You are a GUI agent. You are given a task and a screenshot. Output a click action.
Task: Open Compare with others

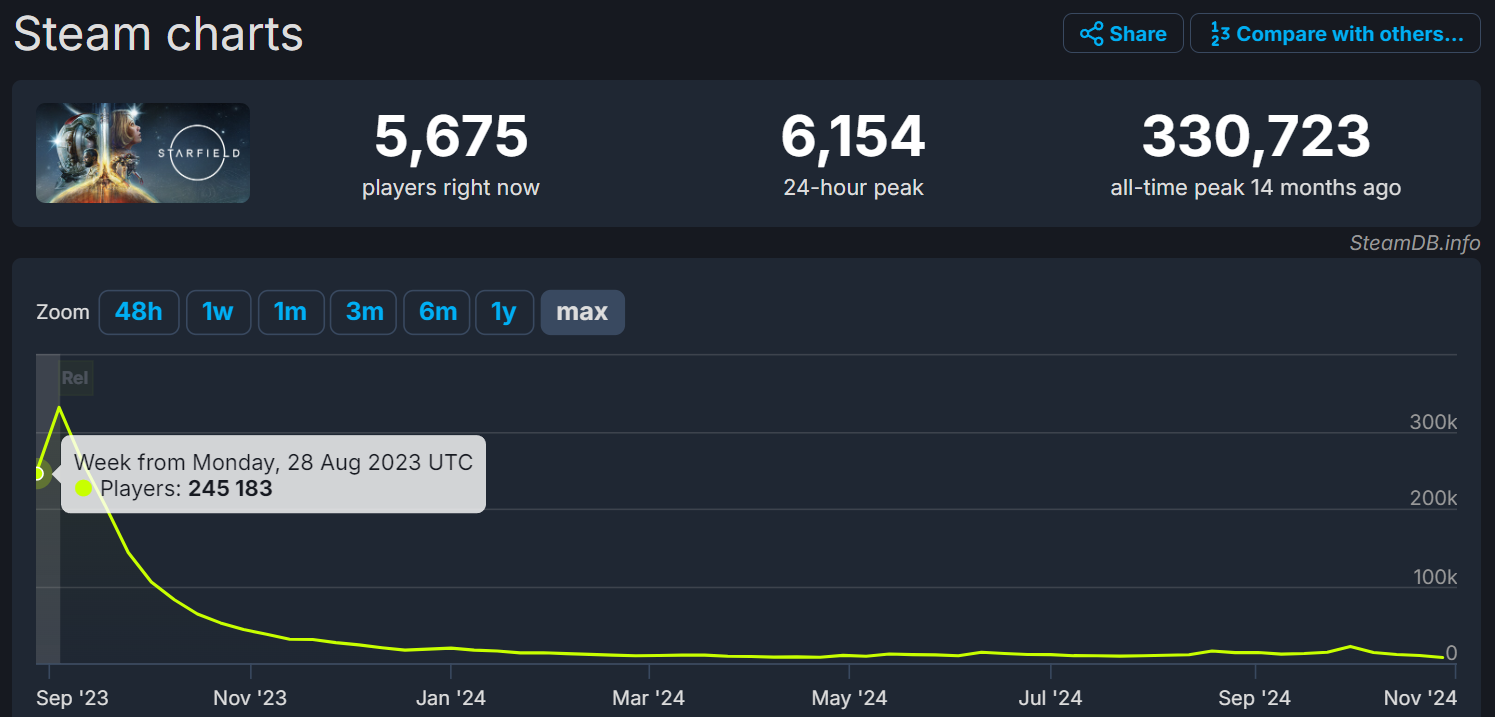[x=1336, y=33]
